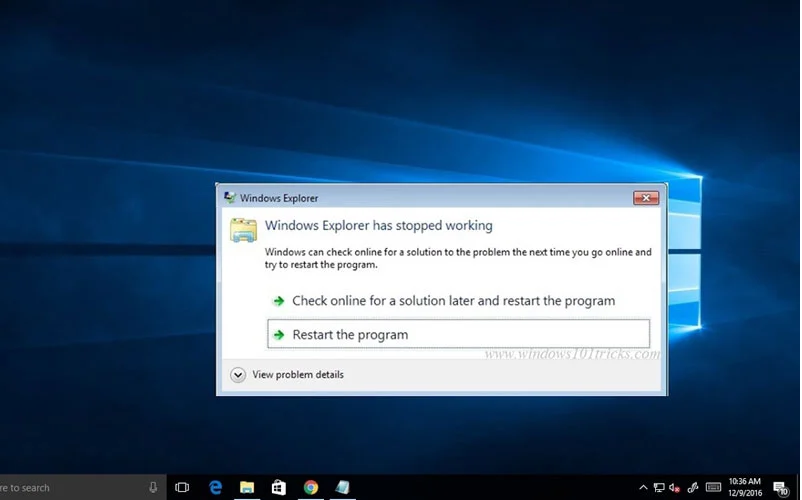Image resolution: width=802 pixels, height=500 pixels.
Task: Choose "Check online for a solution later" option
Action: [x=452, y=300]
